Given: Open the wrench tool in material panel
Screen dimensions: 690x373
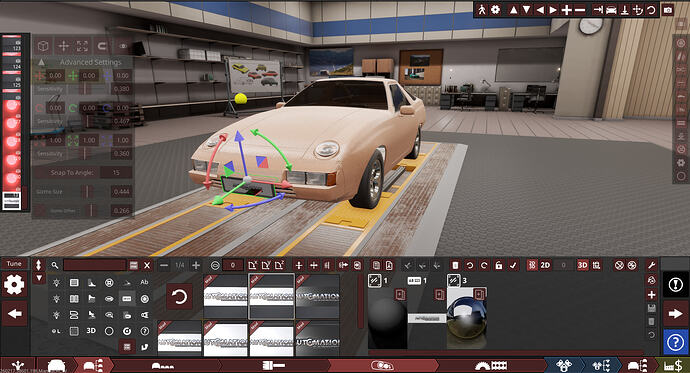Looking at the screenshot, I should tap(651, 265).
